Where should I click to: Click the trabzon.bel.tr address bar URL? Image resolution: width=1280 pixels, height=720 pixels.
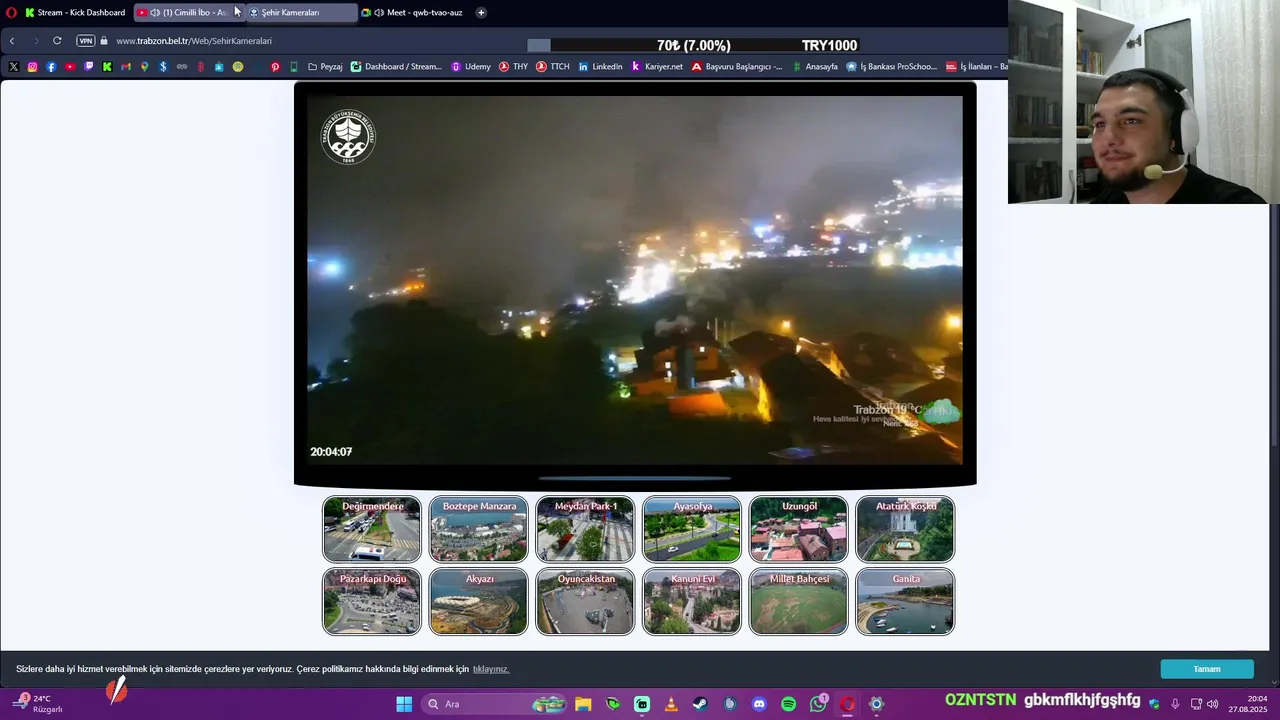194,41
